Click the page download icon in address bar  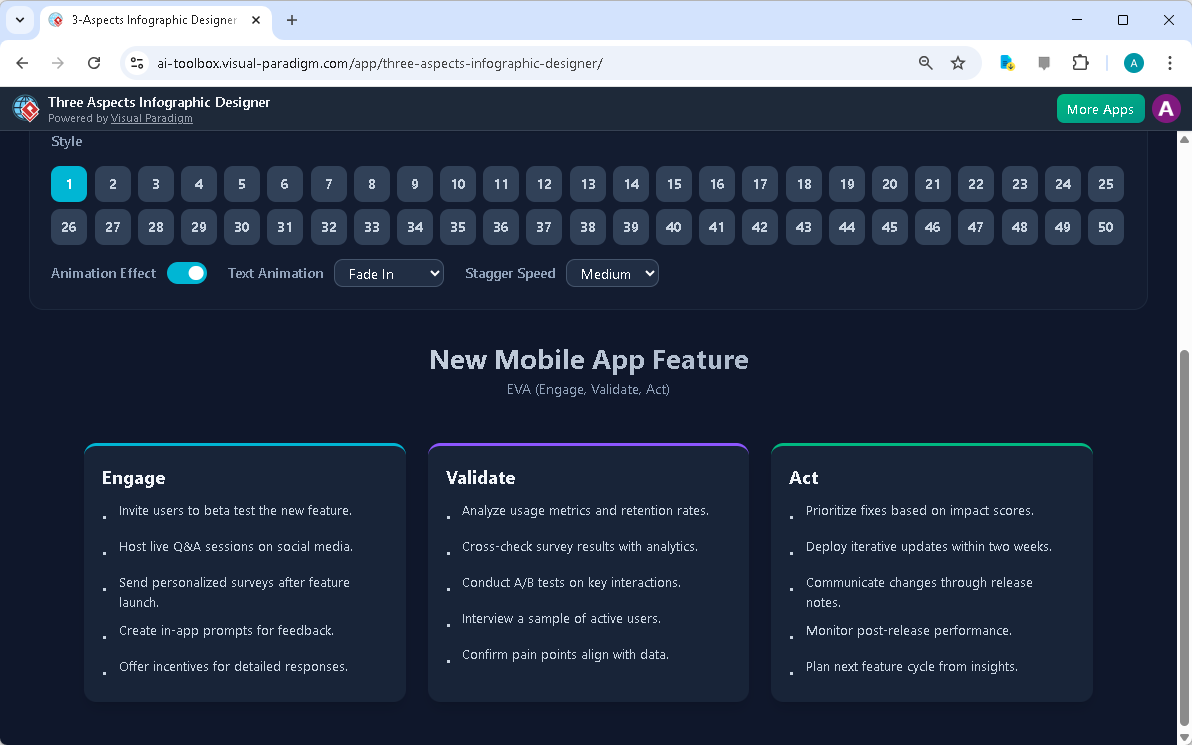coord(1006,62)
